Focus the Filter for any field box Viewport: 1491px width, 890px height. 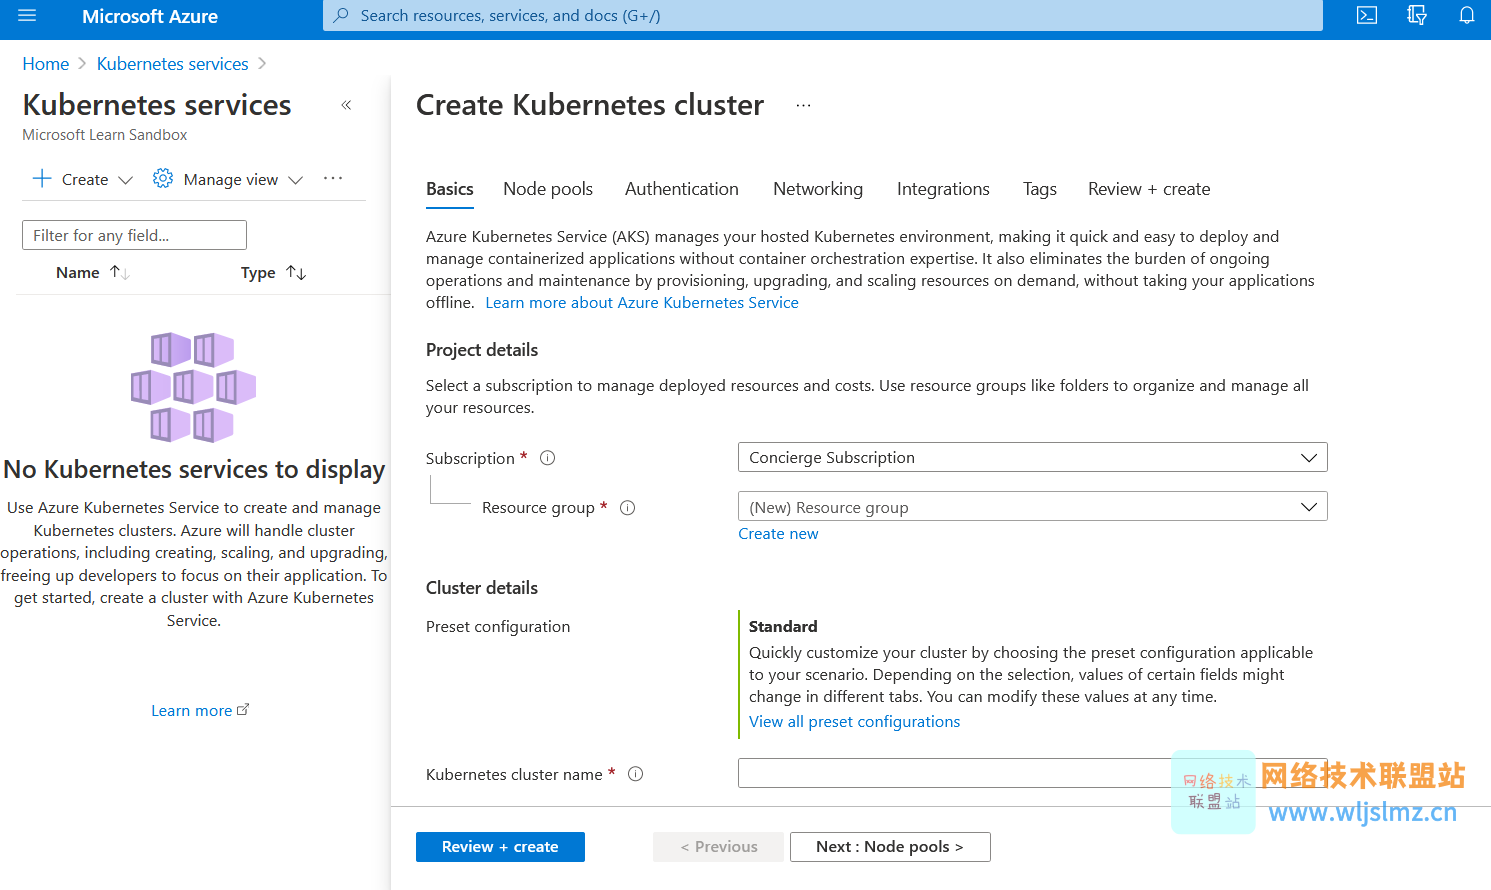click(x=134, y=235)
